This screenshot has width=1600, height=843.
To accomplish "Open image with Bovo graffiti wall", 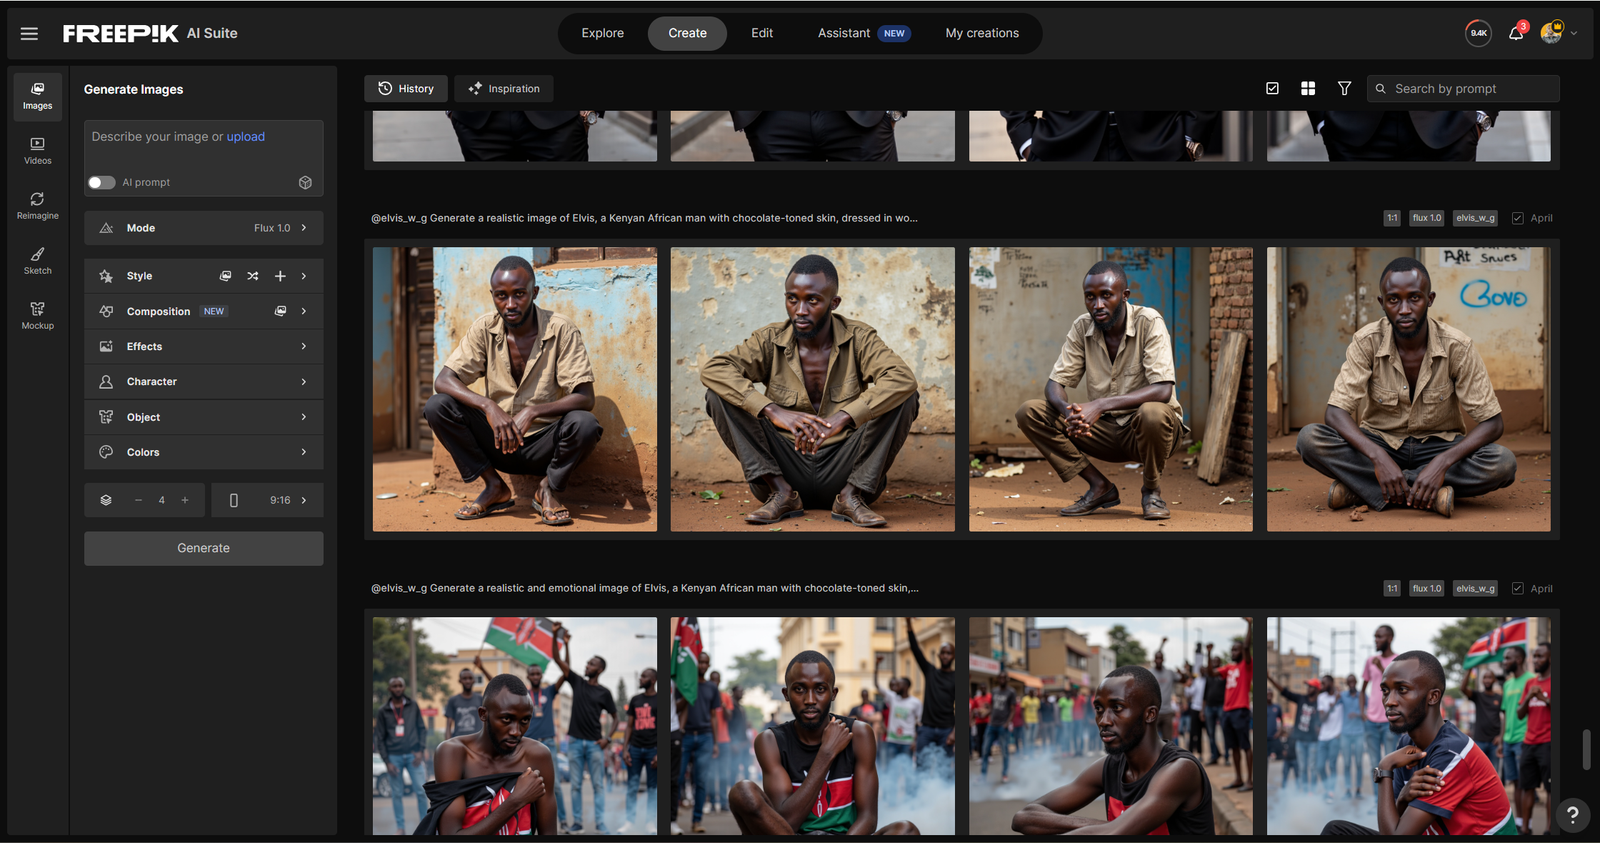I will coord(1408,389).
